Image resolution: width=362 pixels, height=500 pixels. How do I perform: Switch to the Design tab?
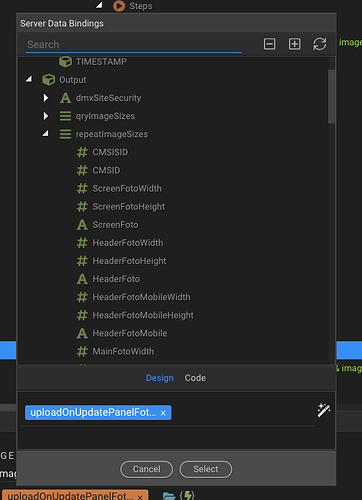(x=160, y=378)
